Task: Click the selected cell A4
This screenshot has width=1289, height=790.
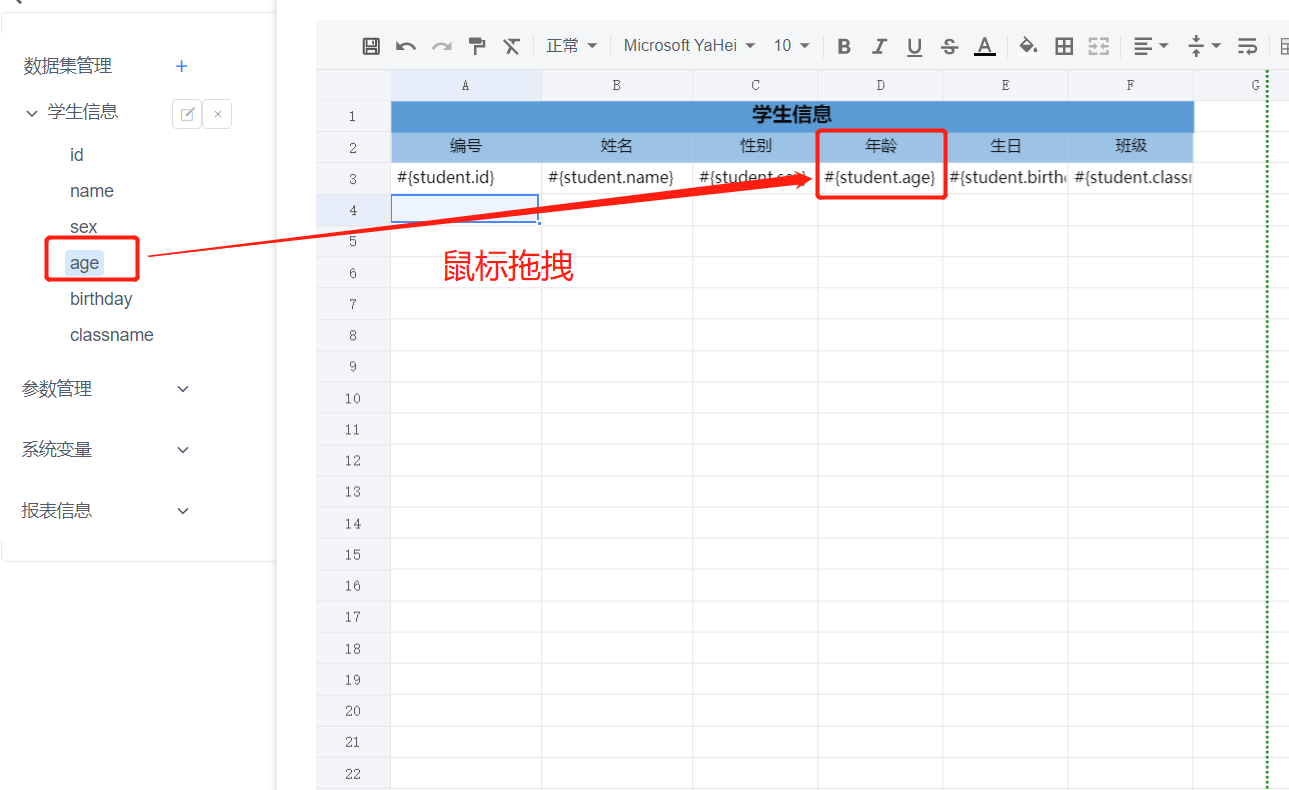Action: [465, 208]
